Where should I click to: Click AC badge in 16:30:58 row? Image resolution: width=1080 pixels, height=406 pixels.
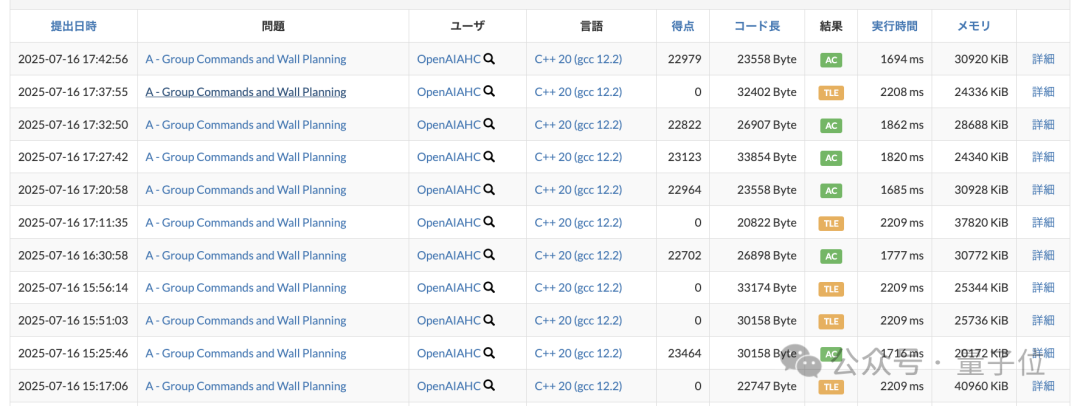coord(831,256)
